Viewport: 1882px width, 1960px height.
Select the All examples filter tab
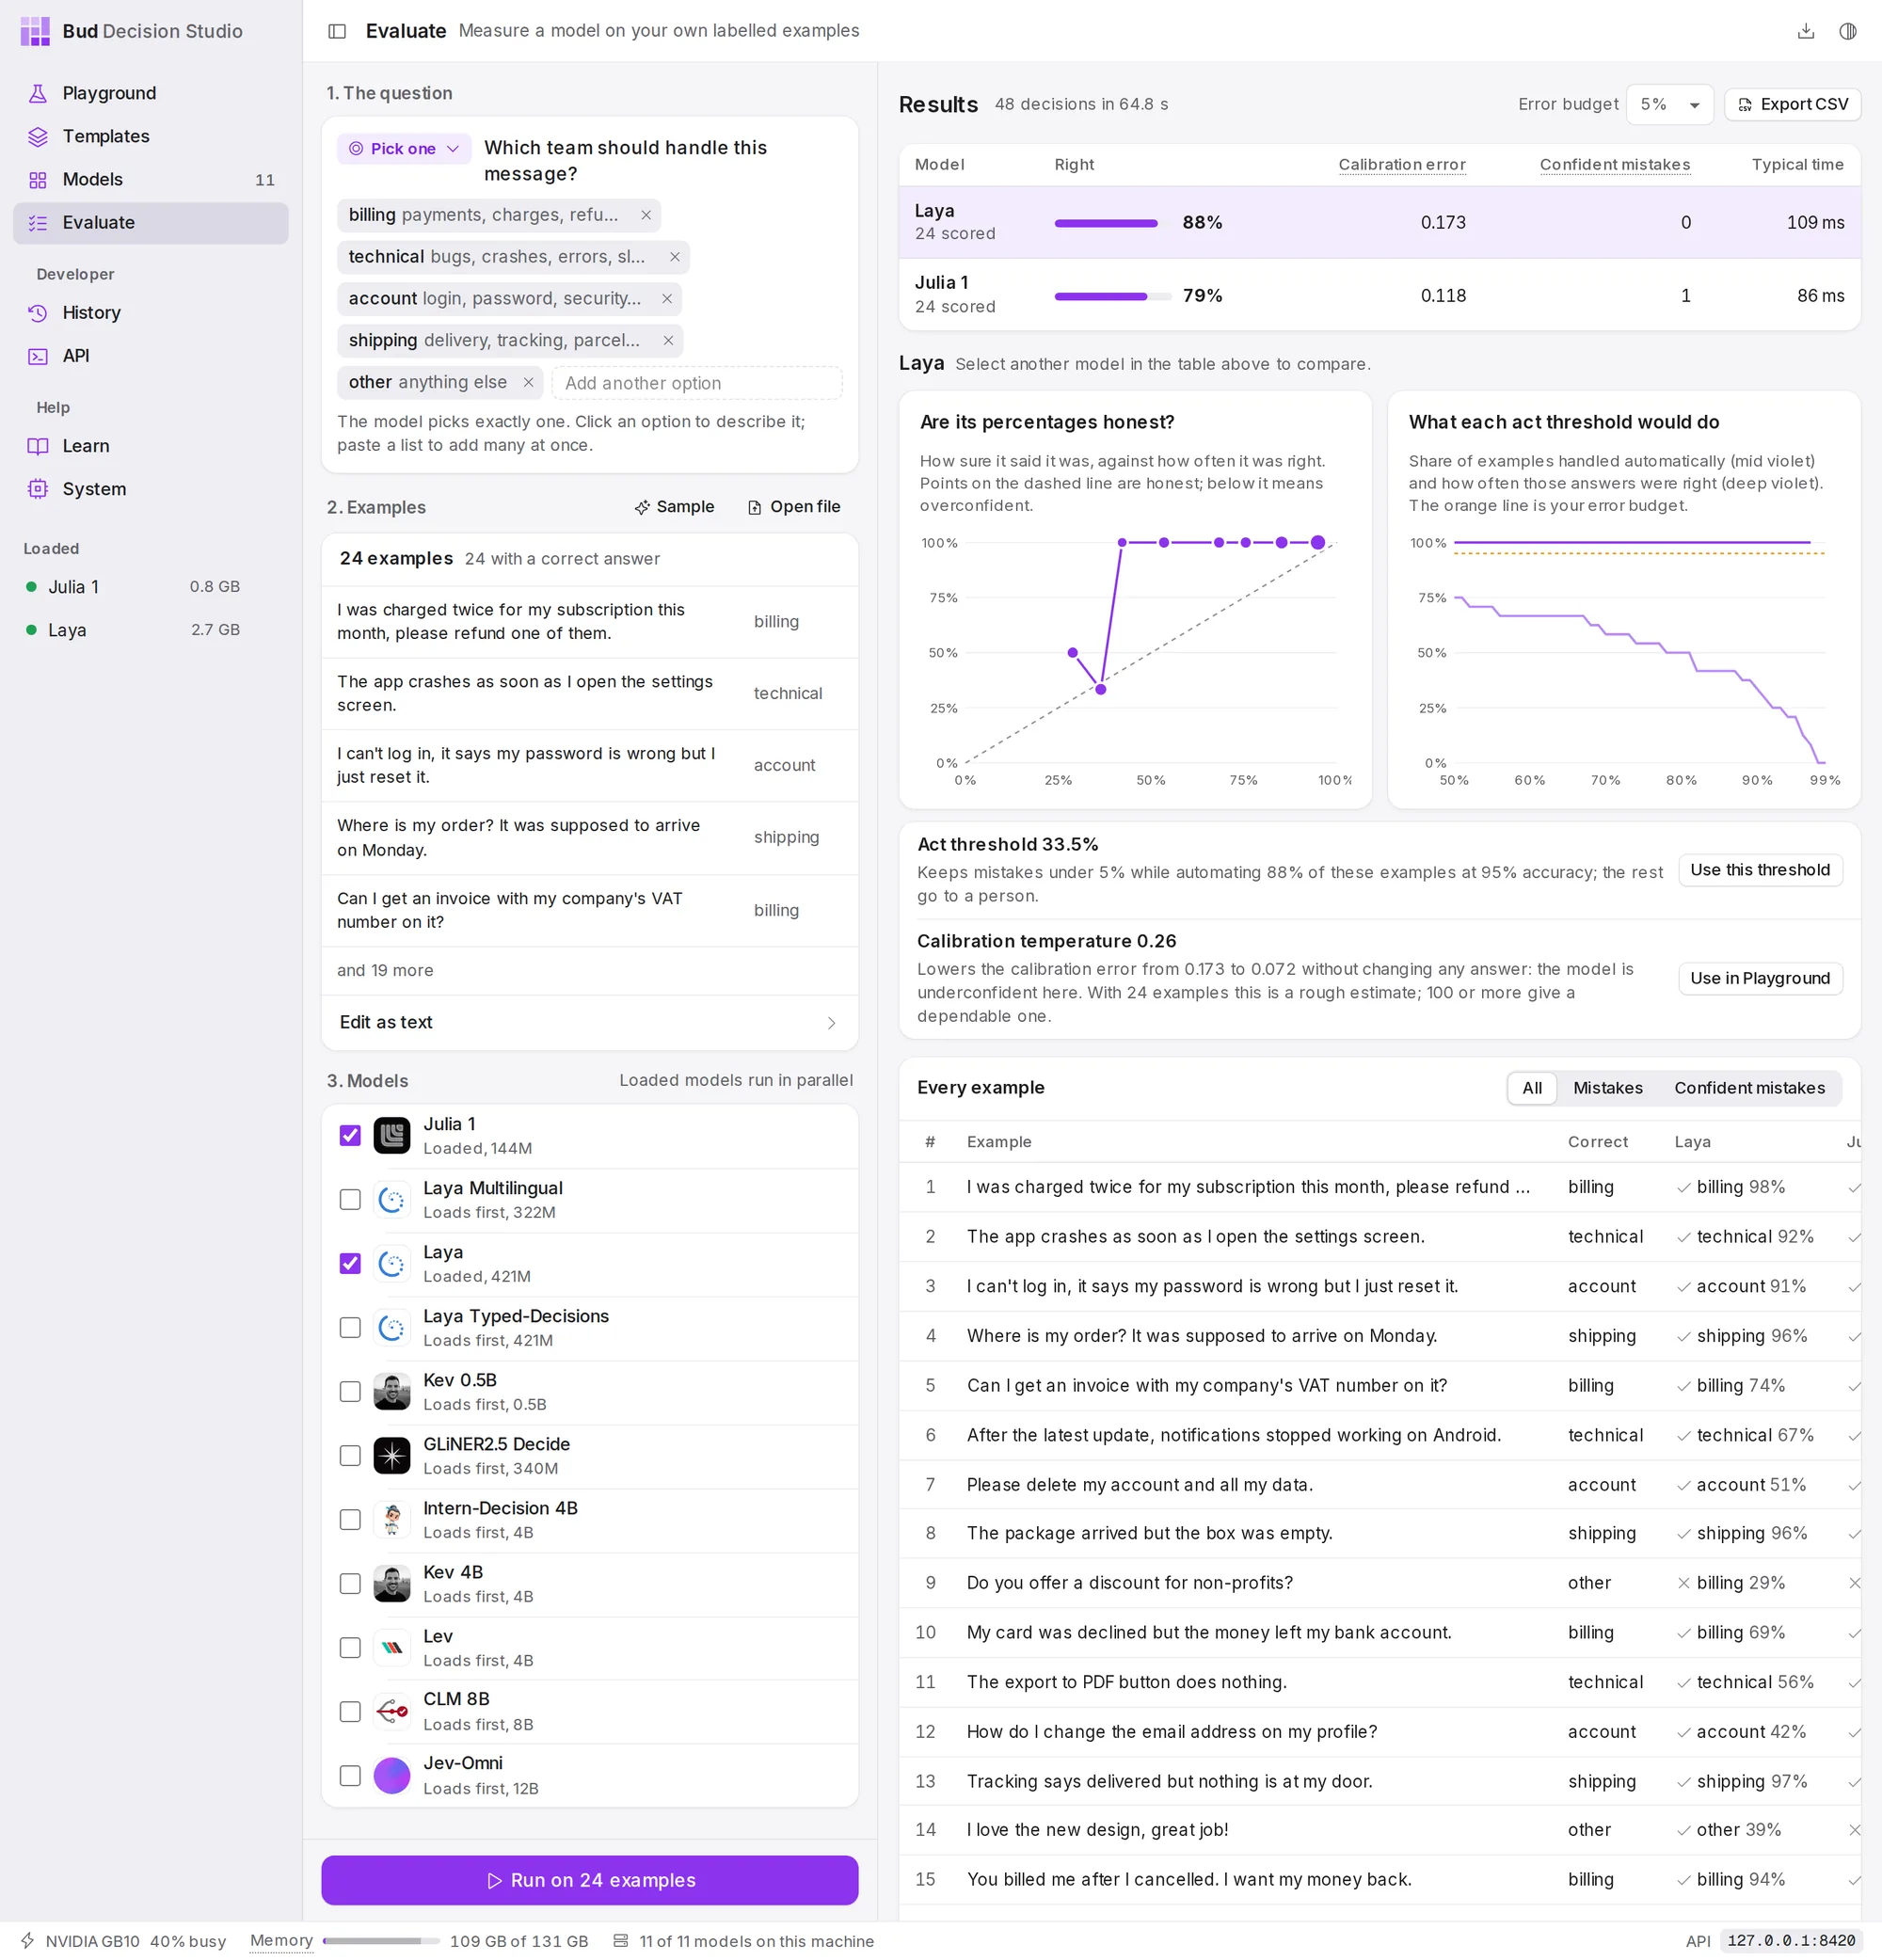[1531, 1088]
